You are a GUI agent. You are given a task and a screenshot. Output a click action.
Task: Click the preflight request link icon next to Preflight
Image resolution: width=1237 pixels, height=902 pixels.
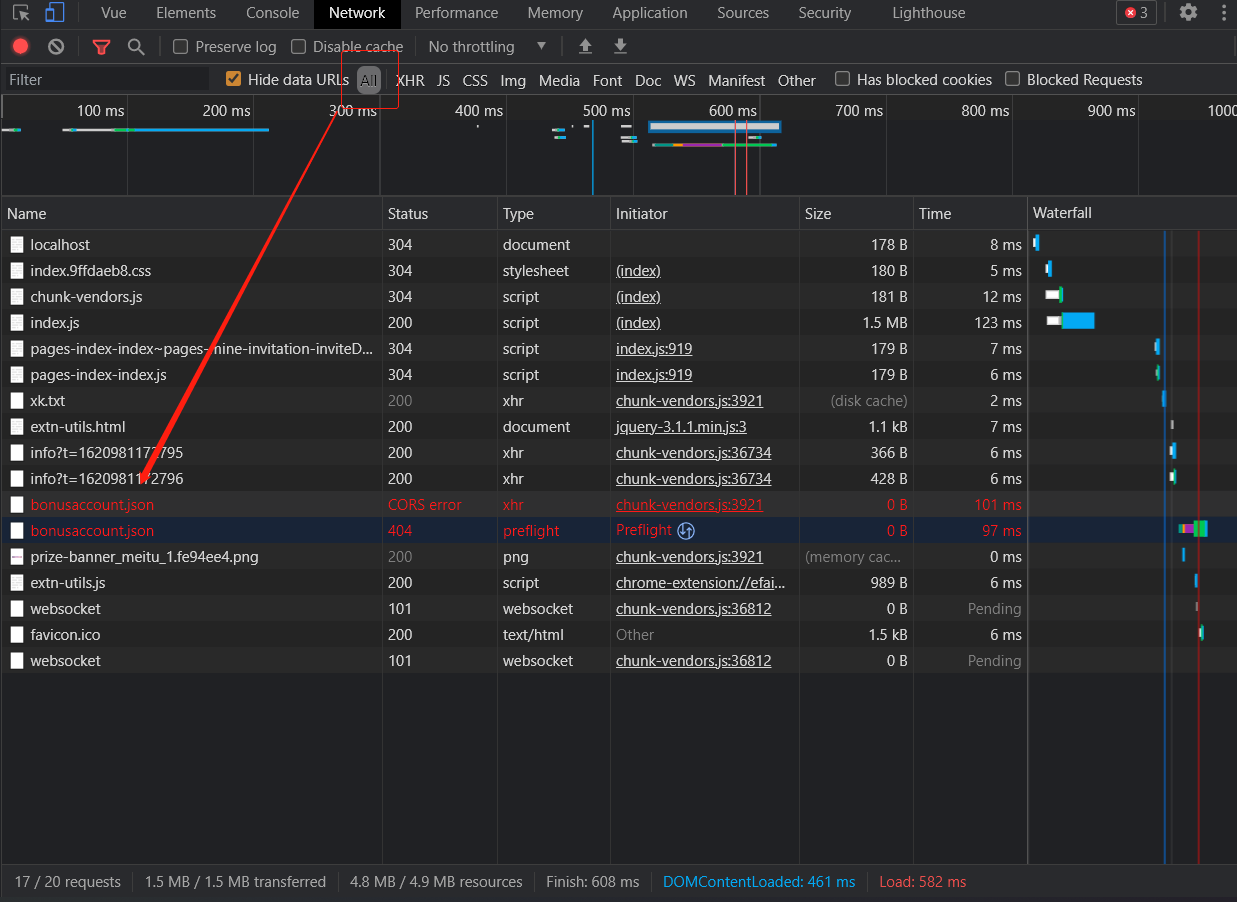pos(686,530)
